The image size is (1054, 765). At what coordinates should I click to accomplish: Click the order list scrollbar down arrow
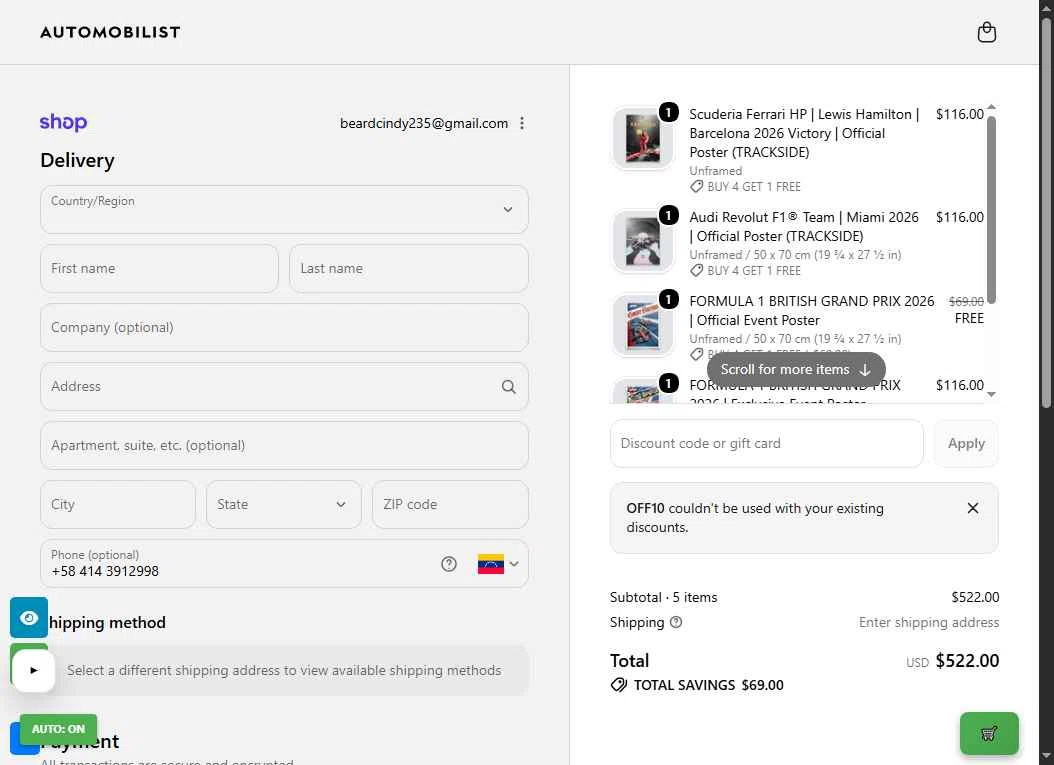991,395
